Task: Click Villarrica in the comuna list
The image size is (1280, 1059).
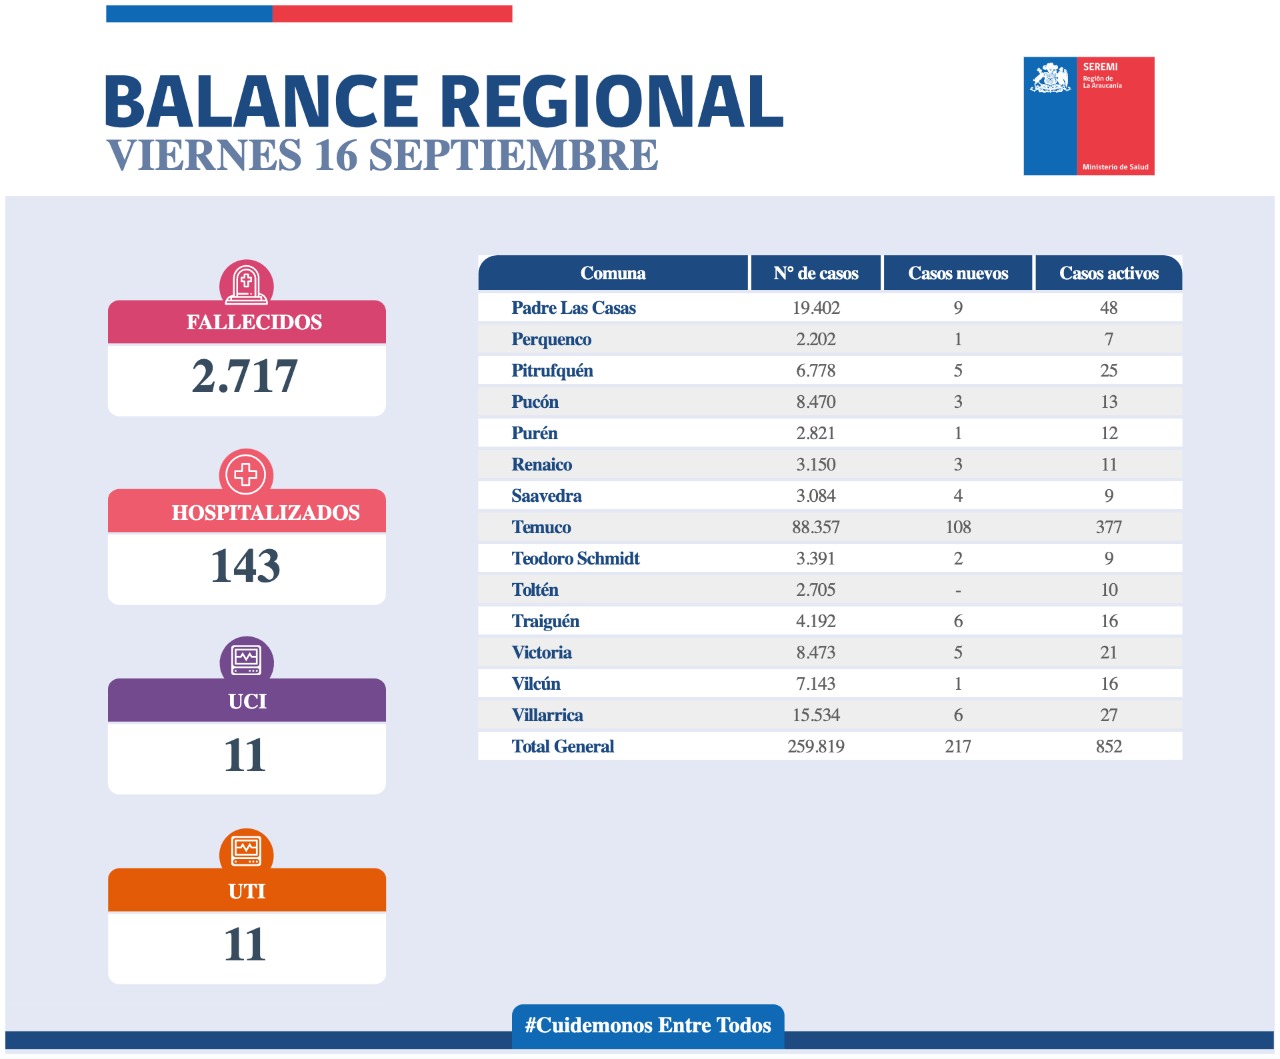Action: coord(547,715)
